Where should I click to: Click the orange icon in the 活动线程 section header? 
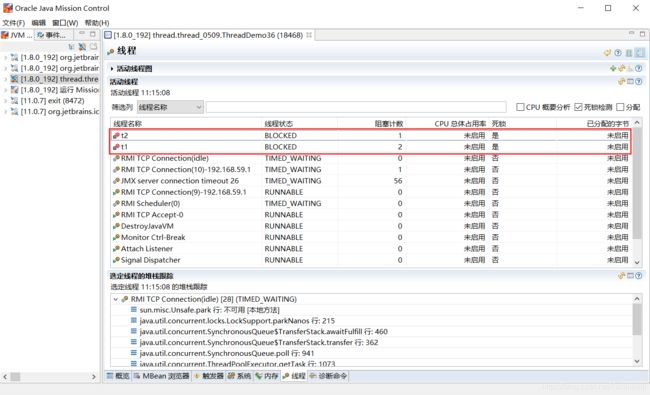point(621,82)
